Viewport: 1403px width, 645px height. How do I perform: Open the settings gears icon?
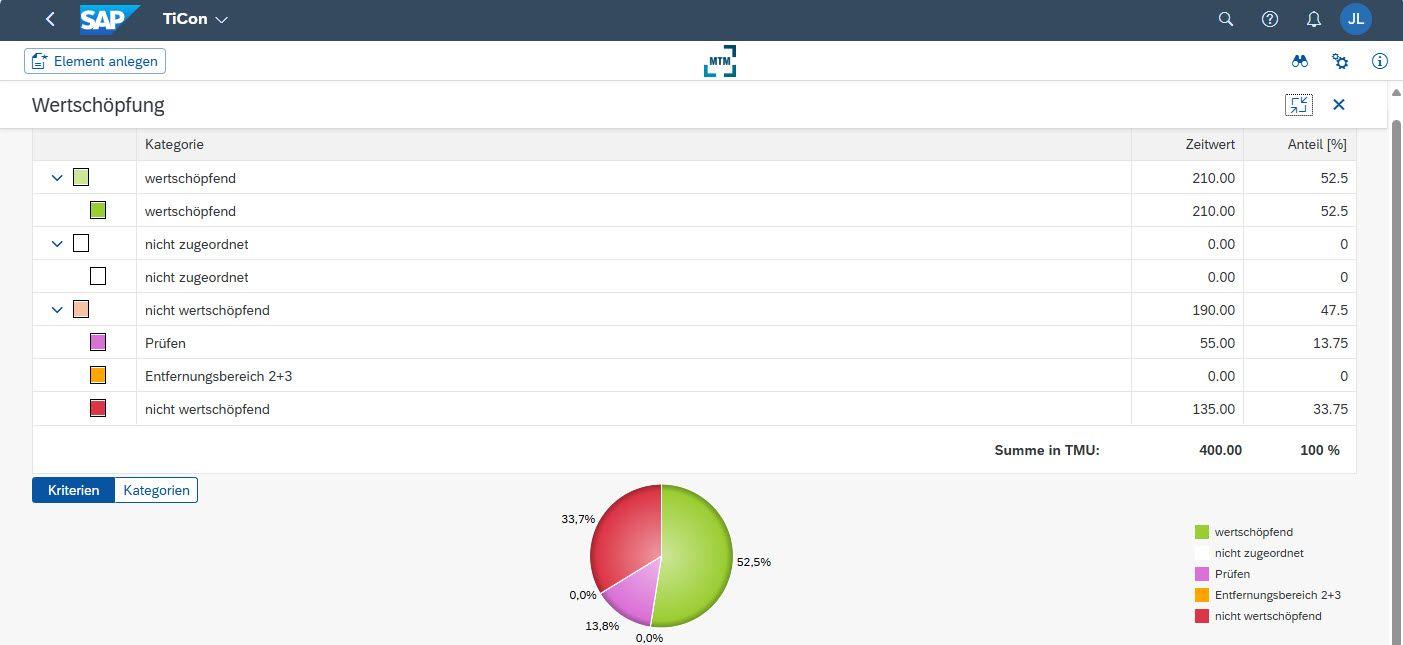coord(1340,61)
